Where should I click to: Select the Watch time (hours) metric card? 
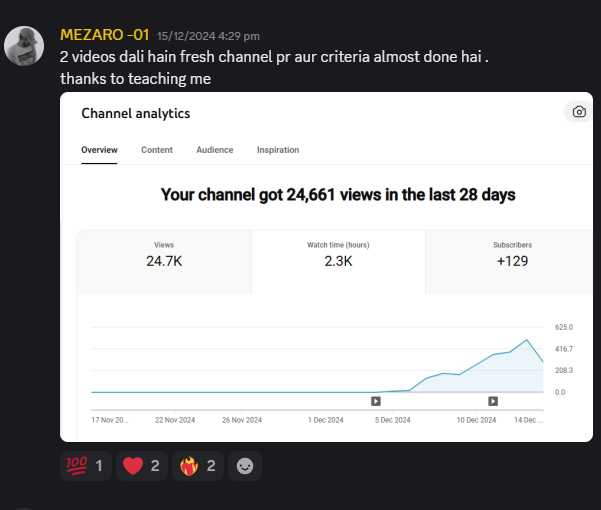click(338, 262)
